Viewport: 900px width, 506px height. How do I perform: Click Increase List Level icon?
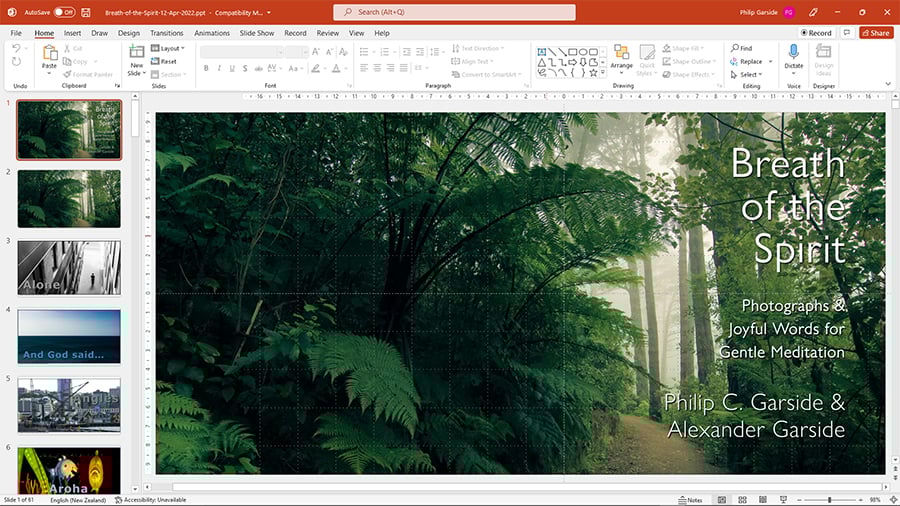tap(420, 52)
